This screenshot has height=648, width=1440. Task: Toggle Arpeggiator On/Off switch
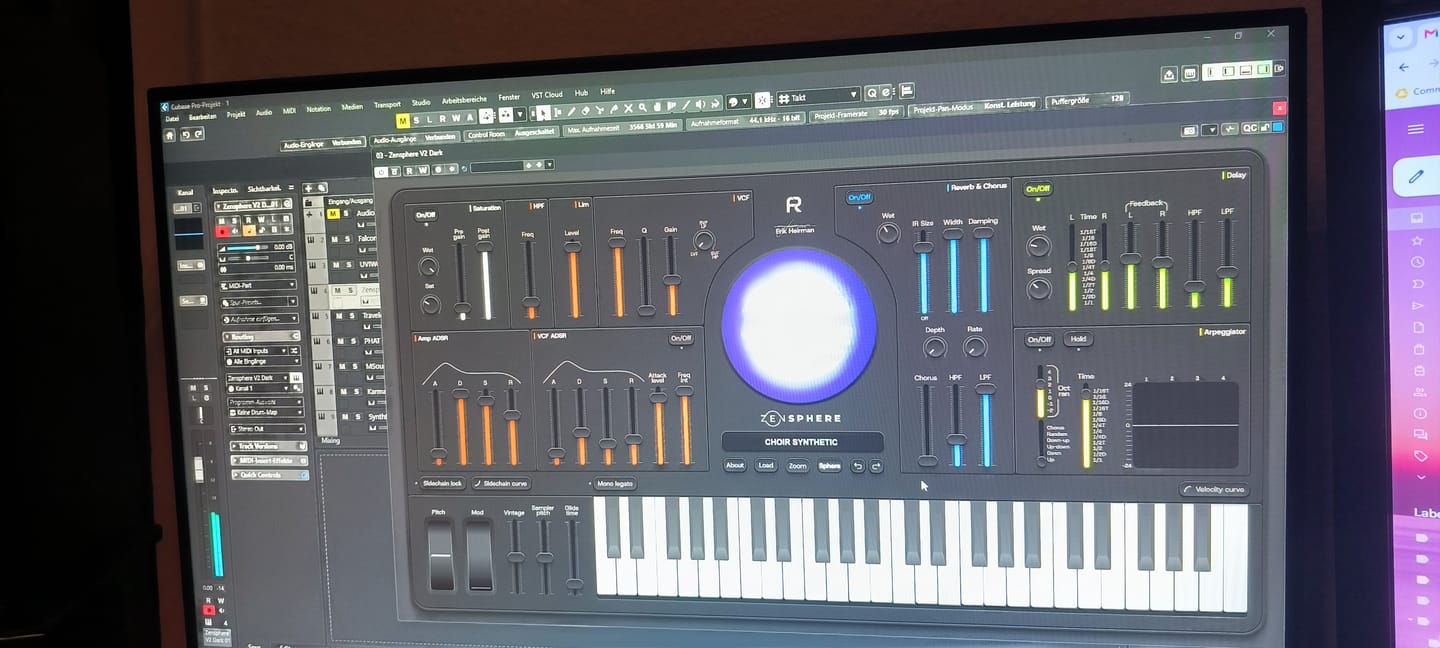click(1039, 340)
